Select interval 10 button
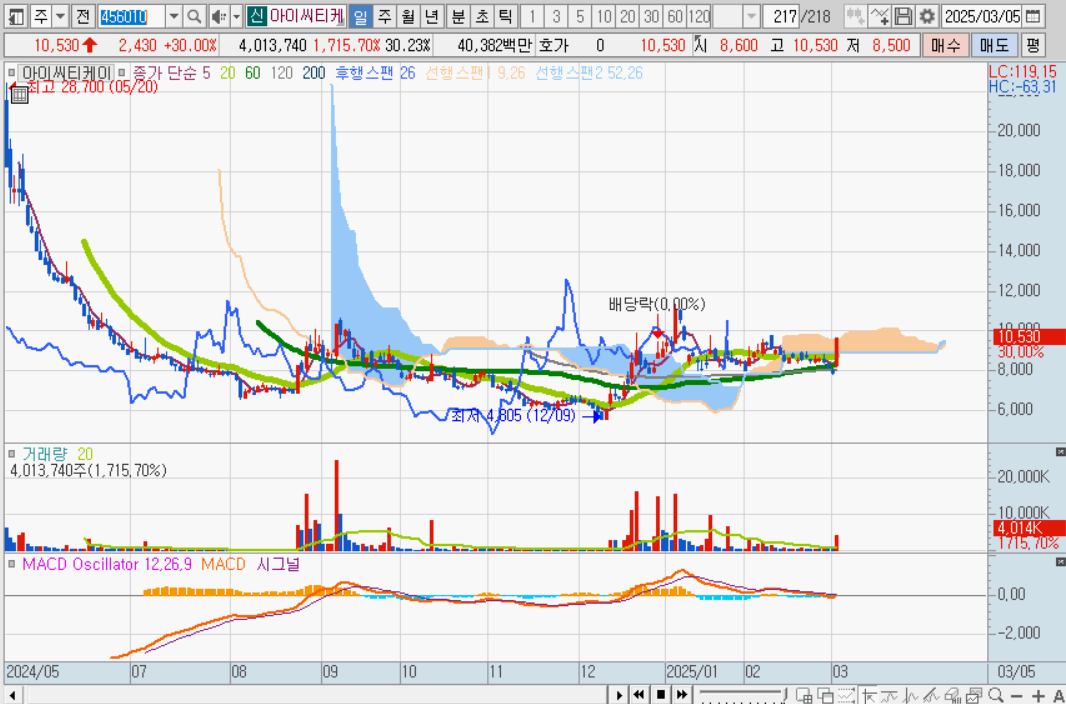1066x704 pixels. (x=605, y=16)
